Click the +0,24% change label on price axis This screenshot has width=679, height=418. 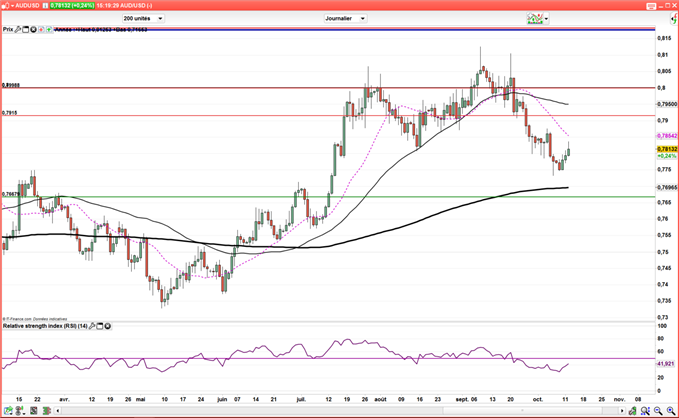[x=666, y=156]
